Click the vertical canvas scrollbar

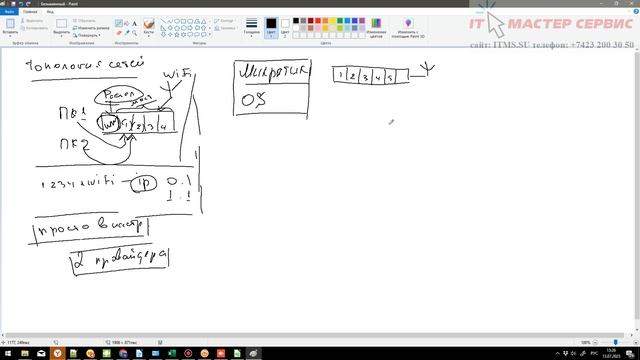coord(637,187)
